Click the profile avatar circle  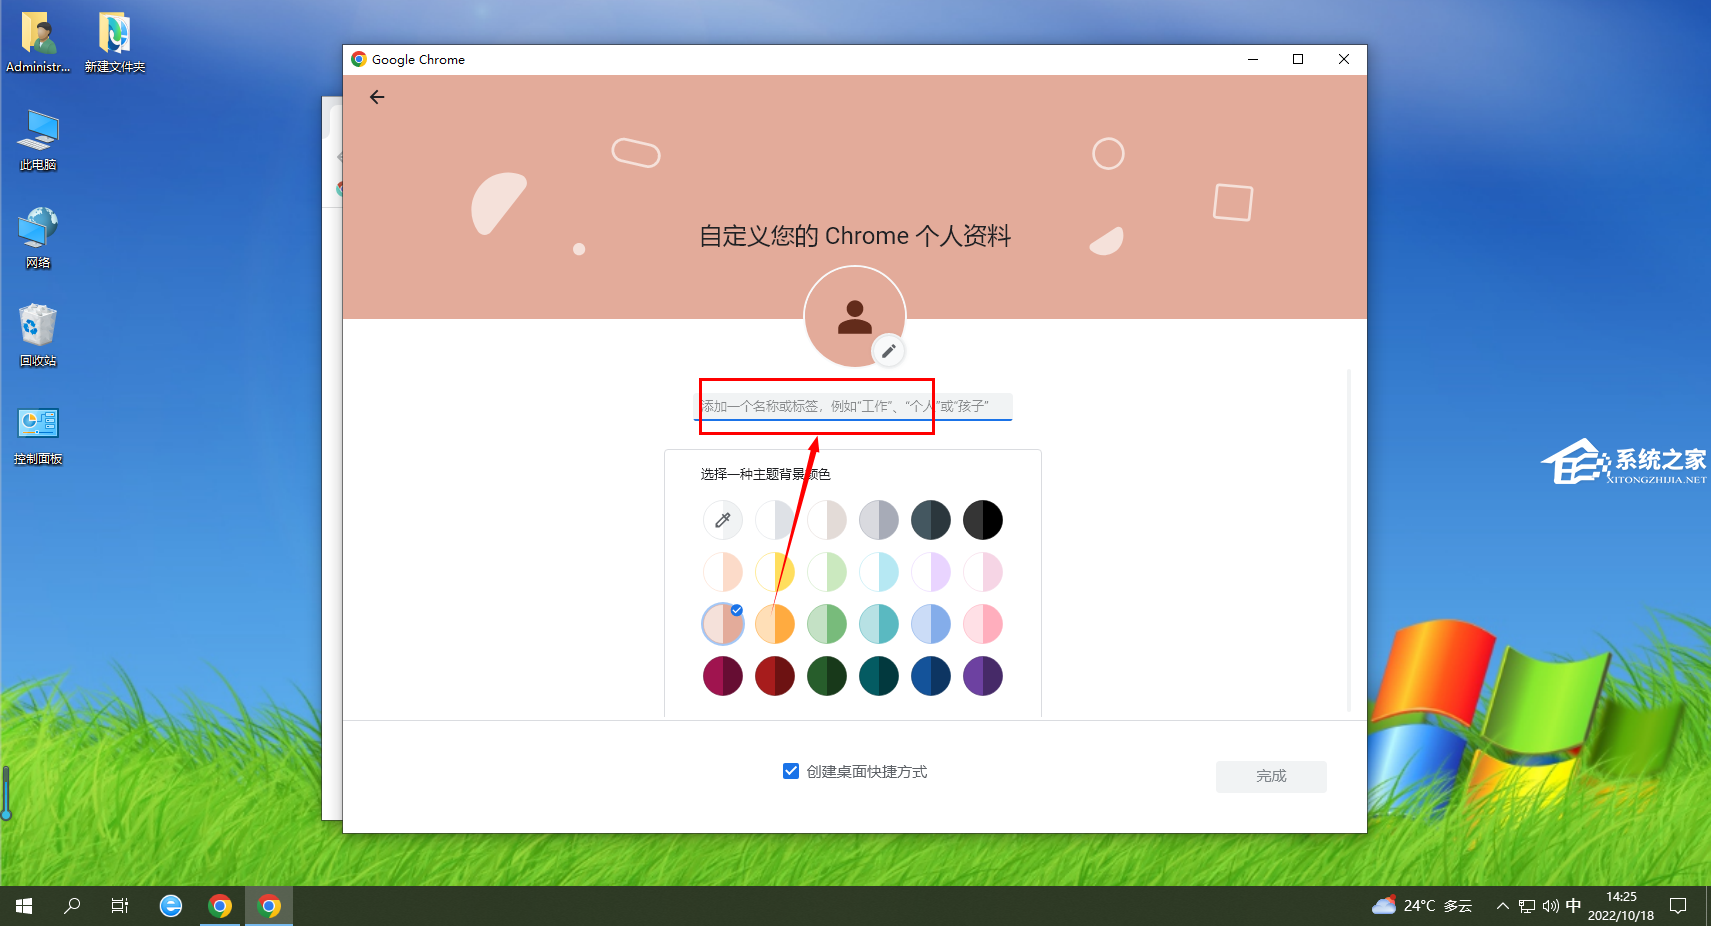(x=855, y=317)
